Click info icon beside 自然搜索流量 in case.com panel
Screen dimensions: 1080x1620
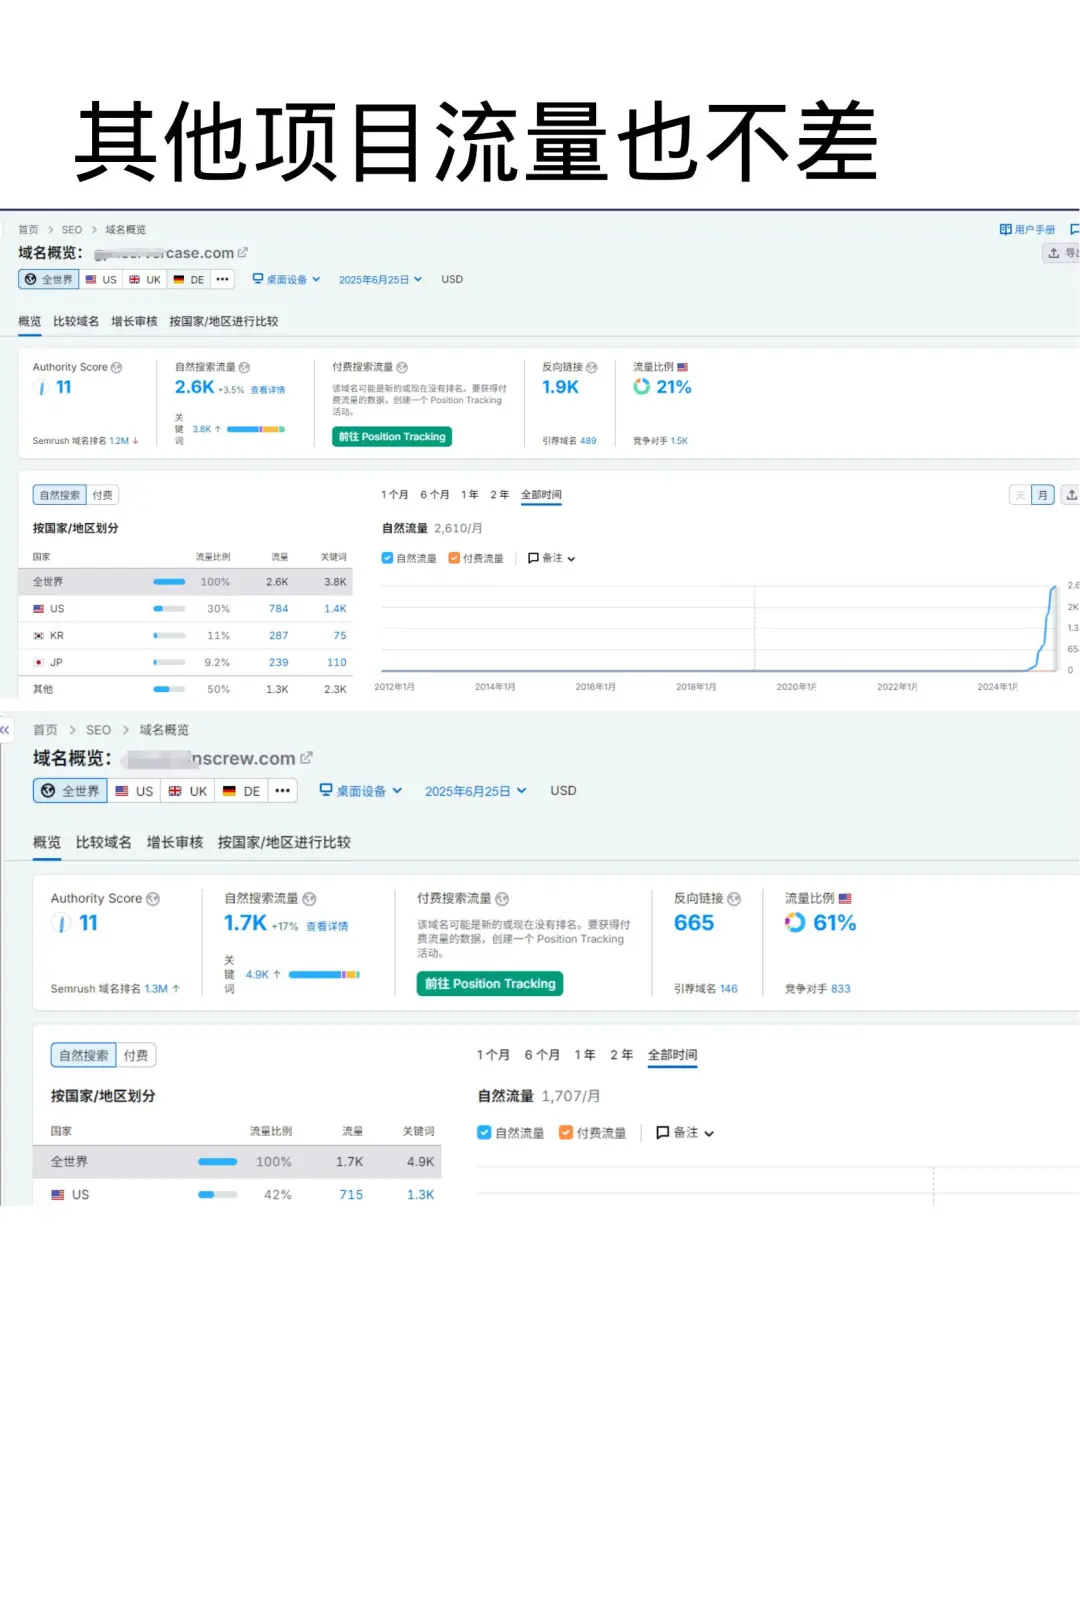244,367
